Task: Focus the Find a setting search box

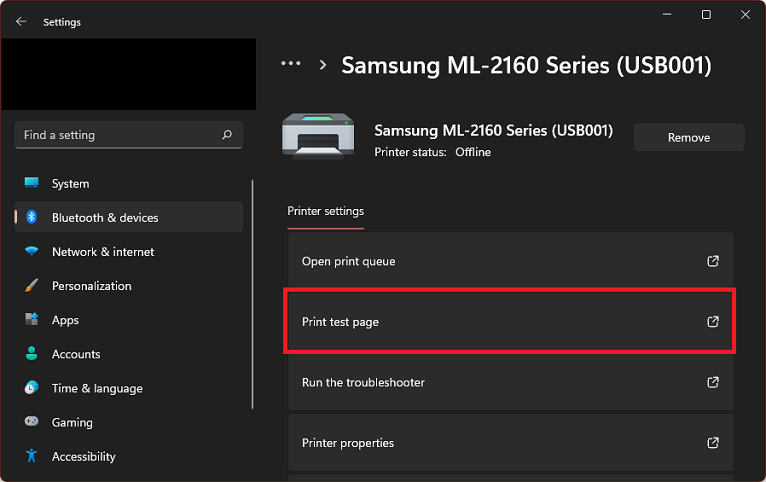Action: click(129, 135)
